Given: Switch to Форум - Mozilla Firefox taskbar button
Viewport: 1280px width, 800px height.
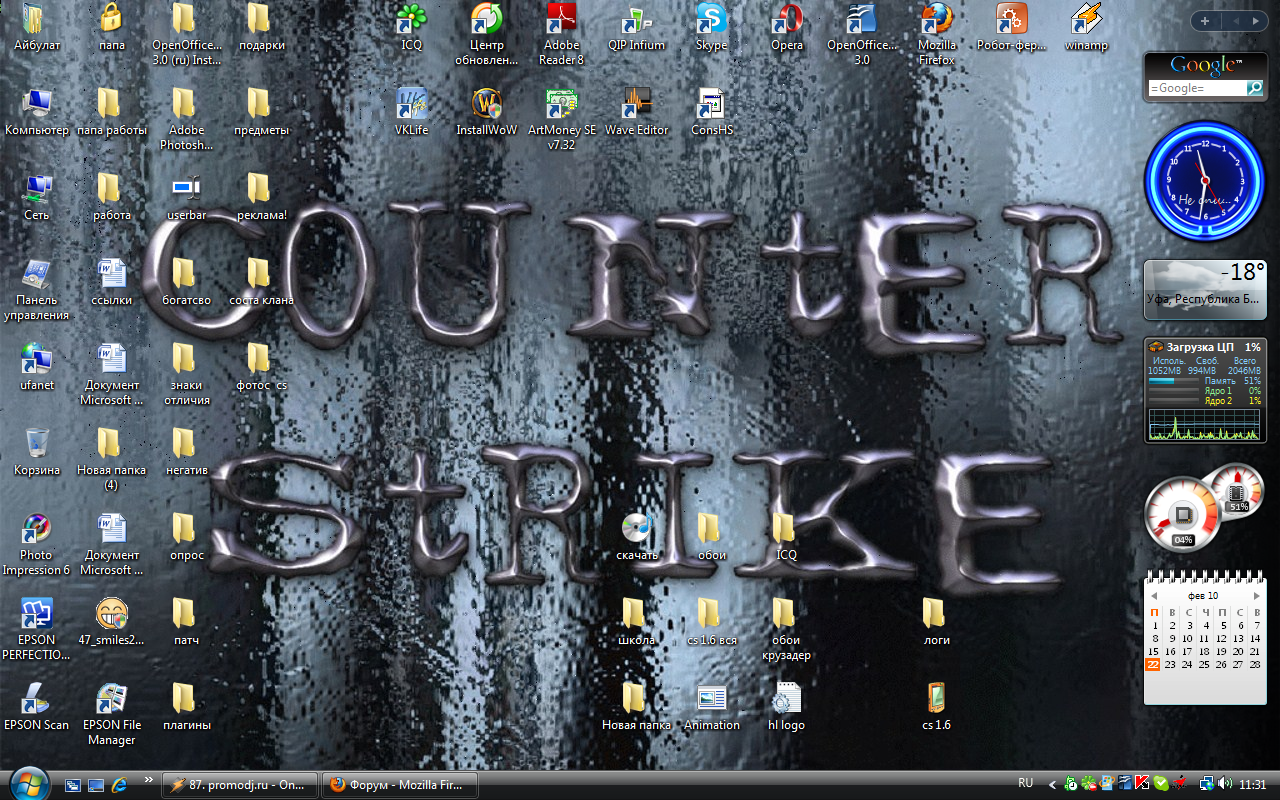Looking at the screenshot, I should click(400, 785).
